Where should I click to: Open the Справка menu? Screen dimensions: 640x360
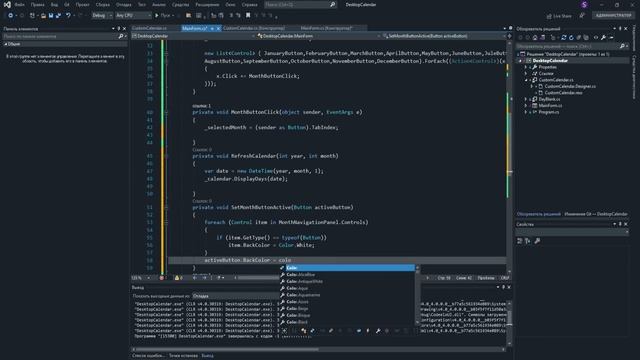point(249,5)
